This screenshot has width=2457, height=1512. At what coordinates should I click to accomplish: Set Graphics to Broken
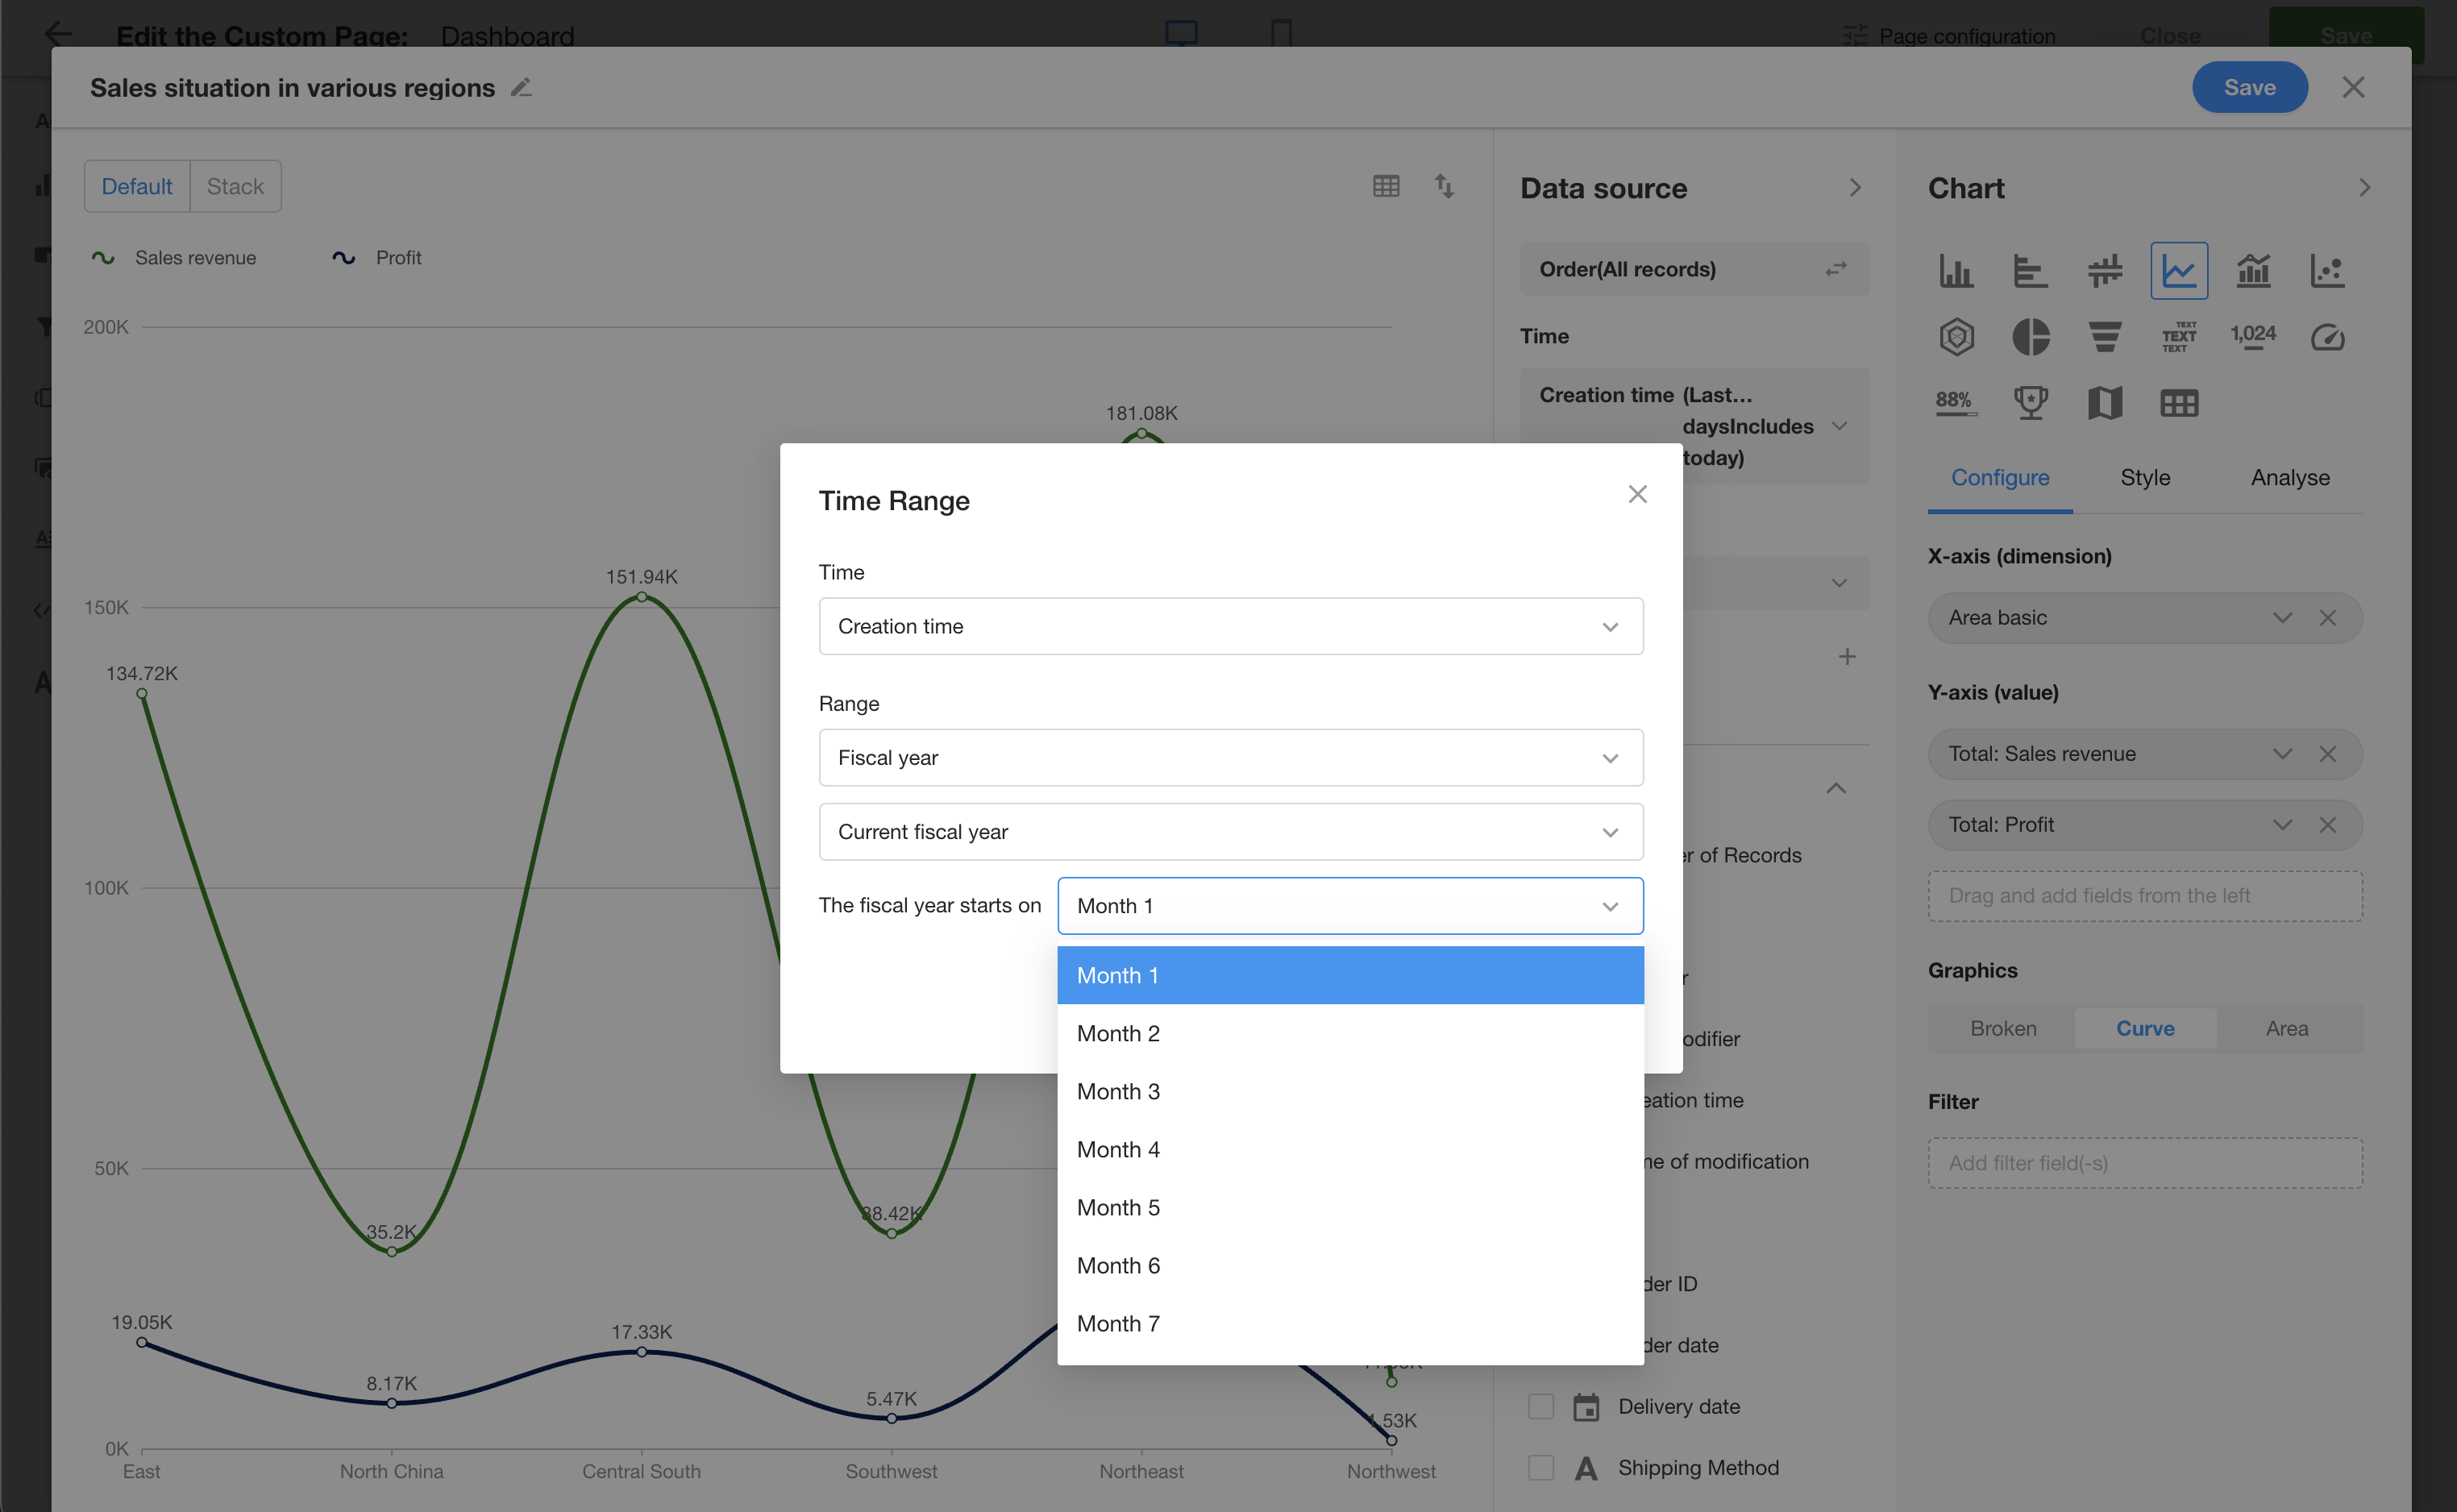[x=2003, y=1028]
